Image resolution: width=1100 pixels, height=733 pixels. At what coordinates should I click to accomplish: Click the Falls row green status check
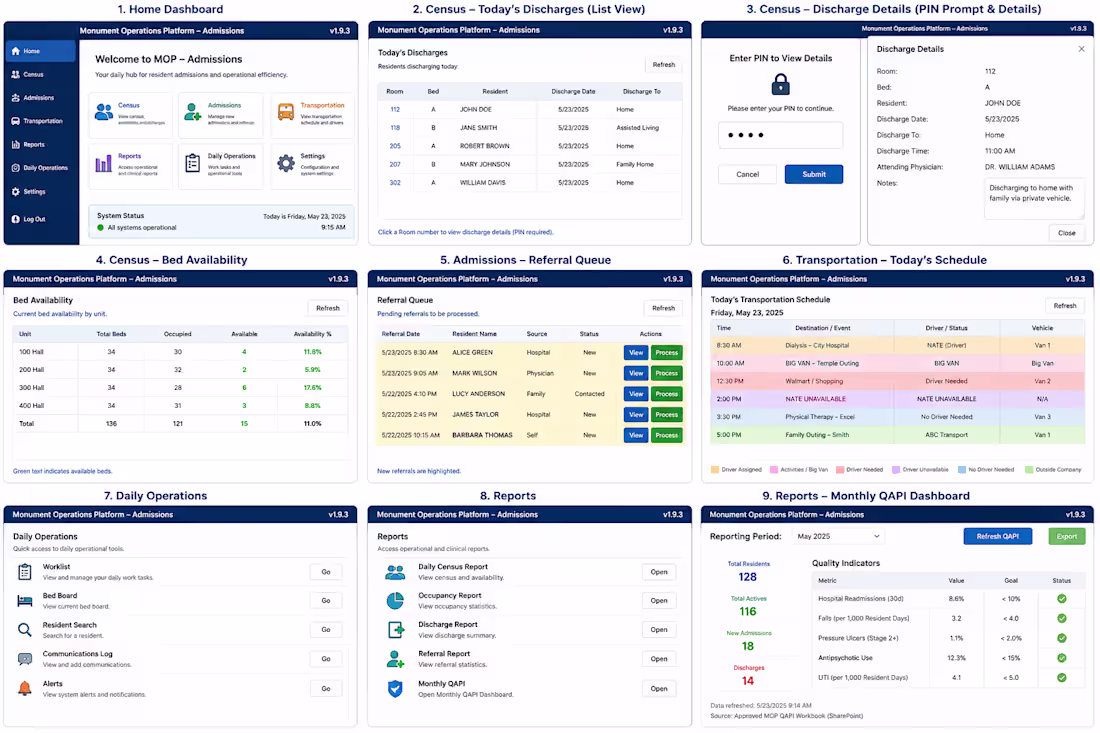1061,619
